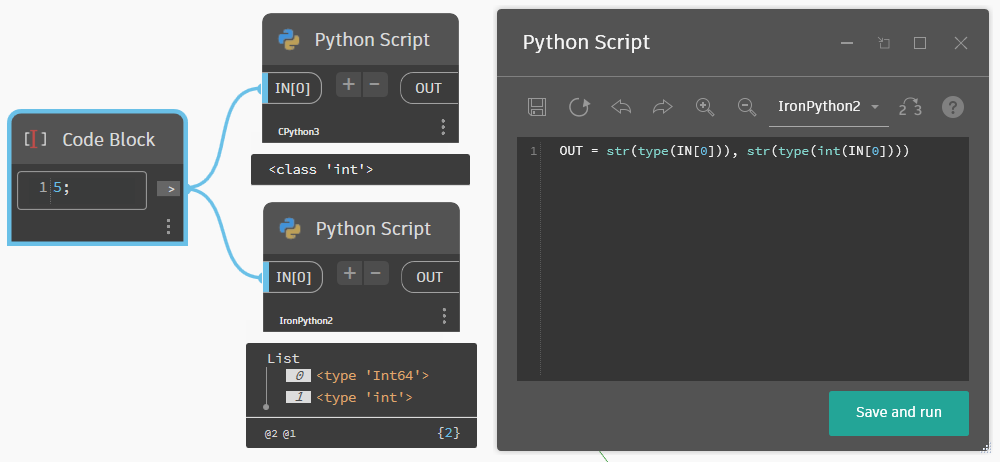
Task: Open the IronPython2 engine dropdown
Action: click(828, 107)
